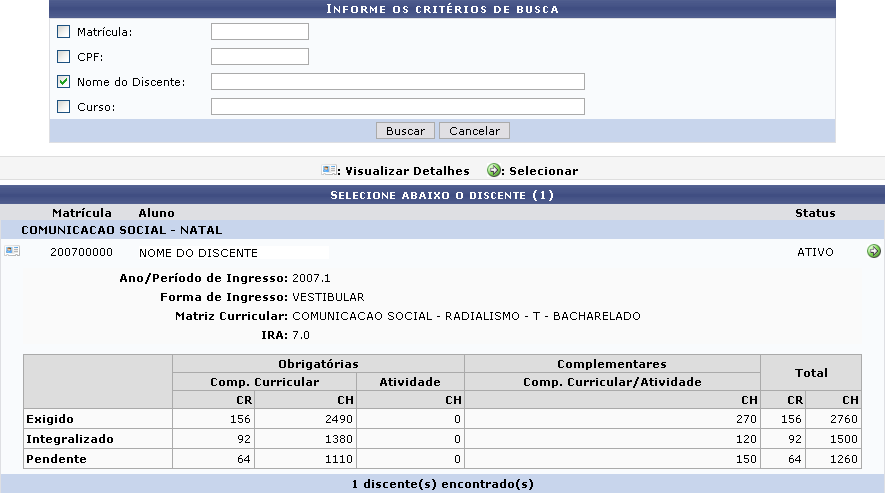Uncheck the Nome do Discente checkbox
The height and width of the screenshot is (493, 885).
pyautogui.click(x=64, y=82)
